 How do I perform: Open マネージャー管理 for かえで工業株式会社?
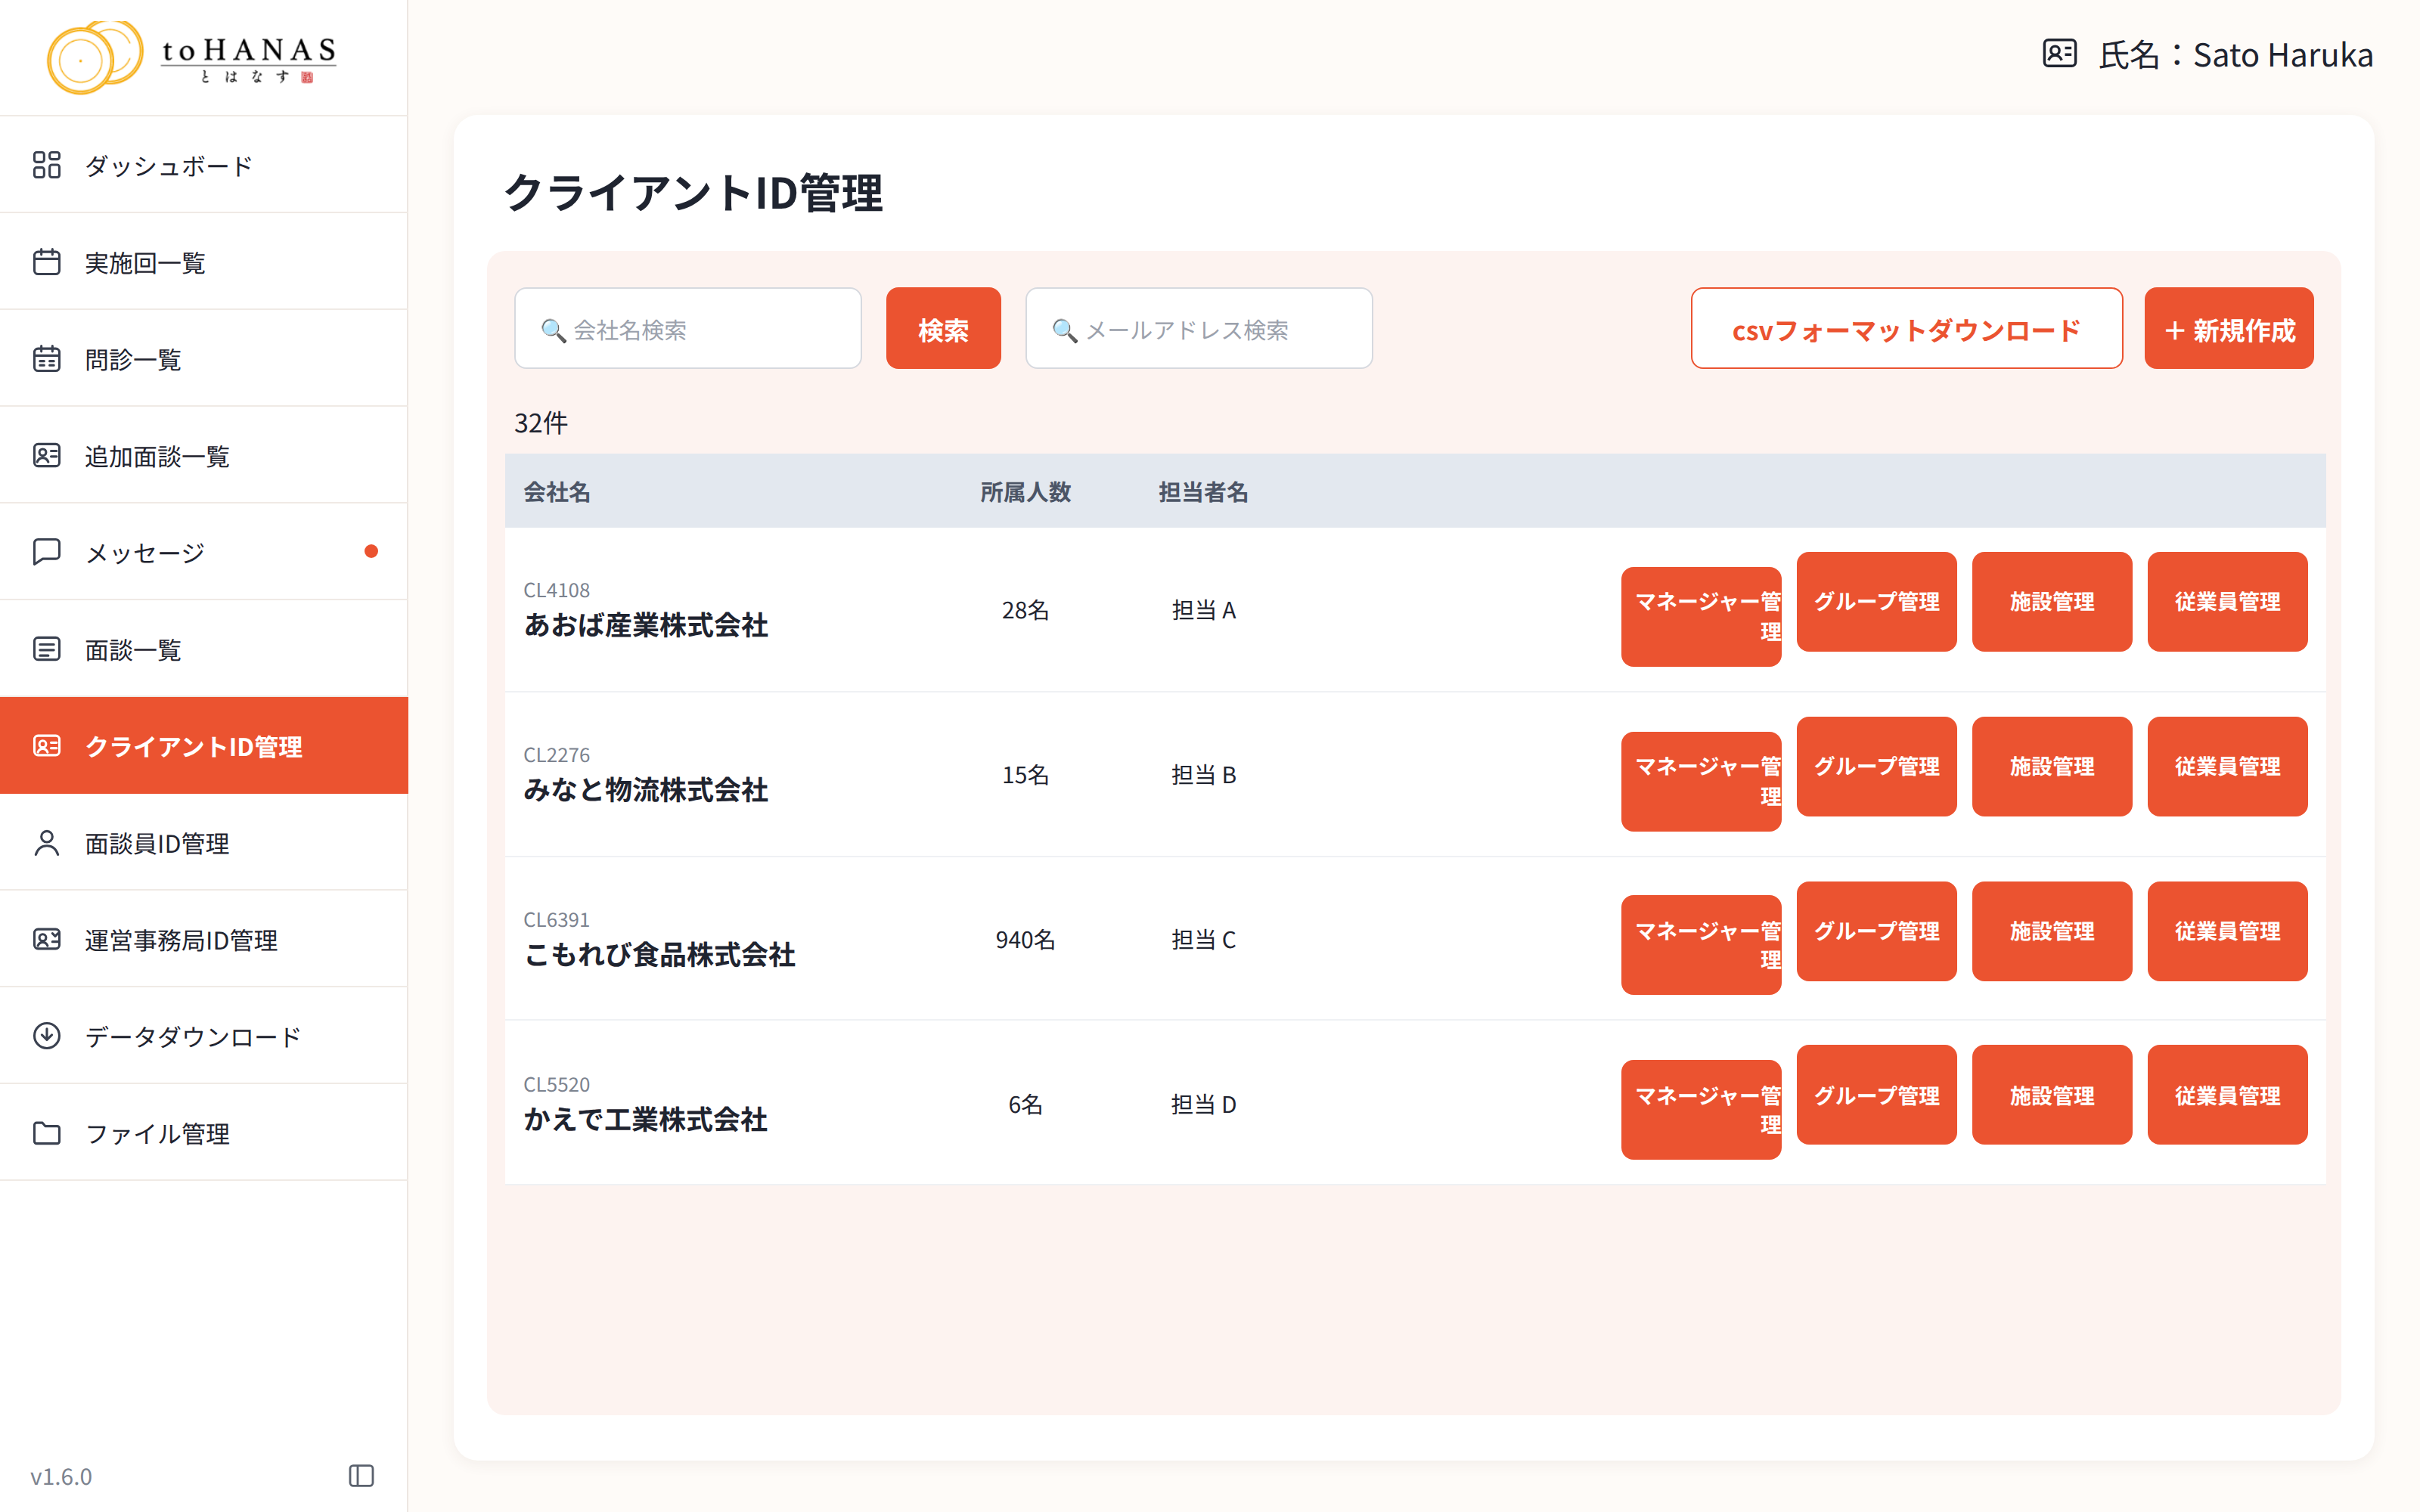coord(1701,1110)
